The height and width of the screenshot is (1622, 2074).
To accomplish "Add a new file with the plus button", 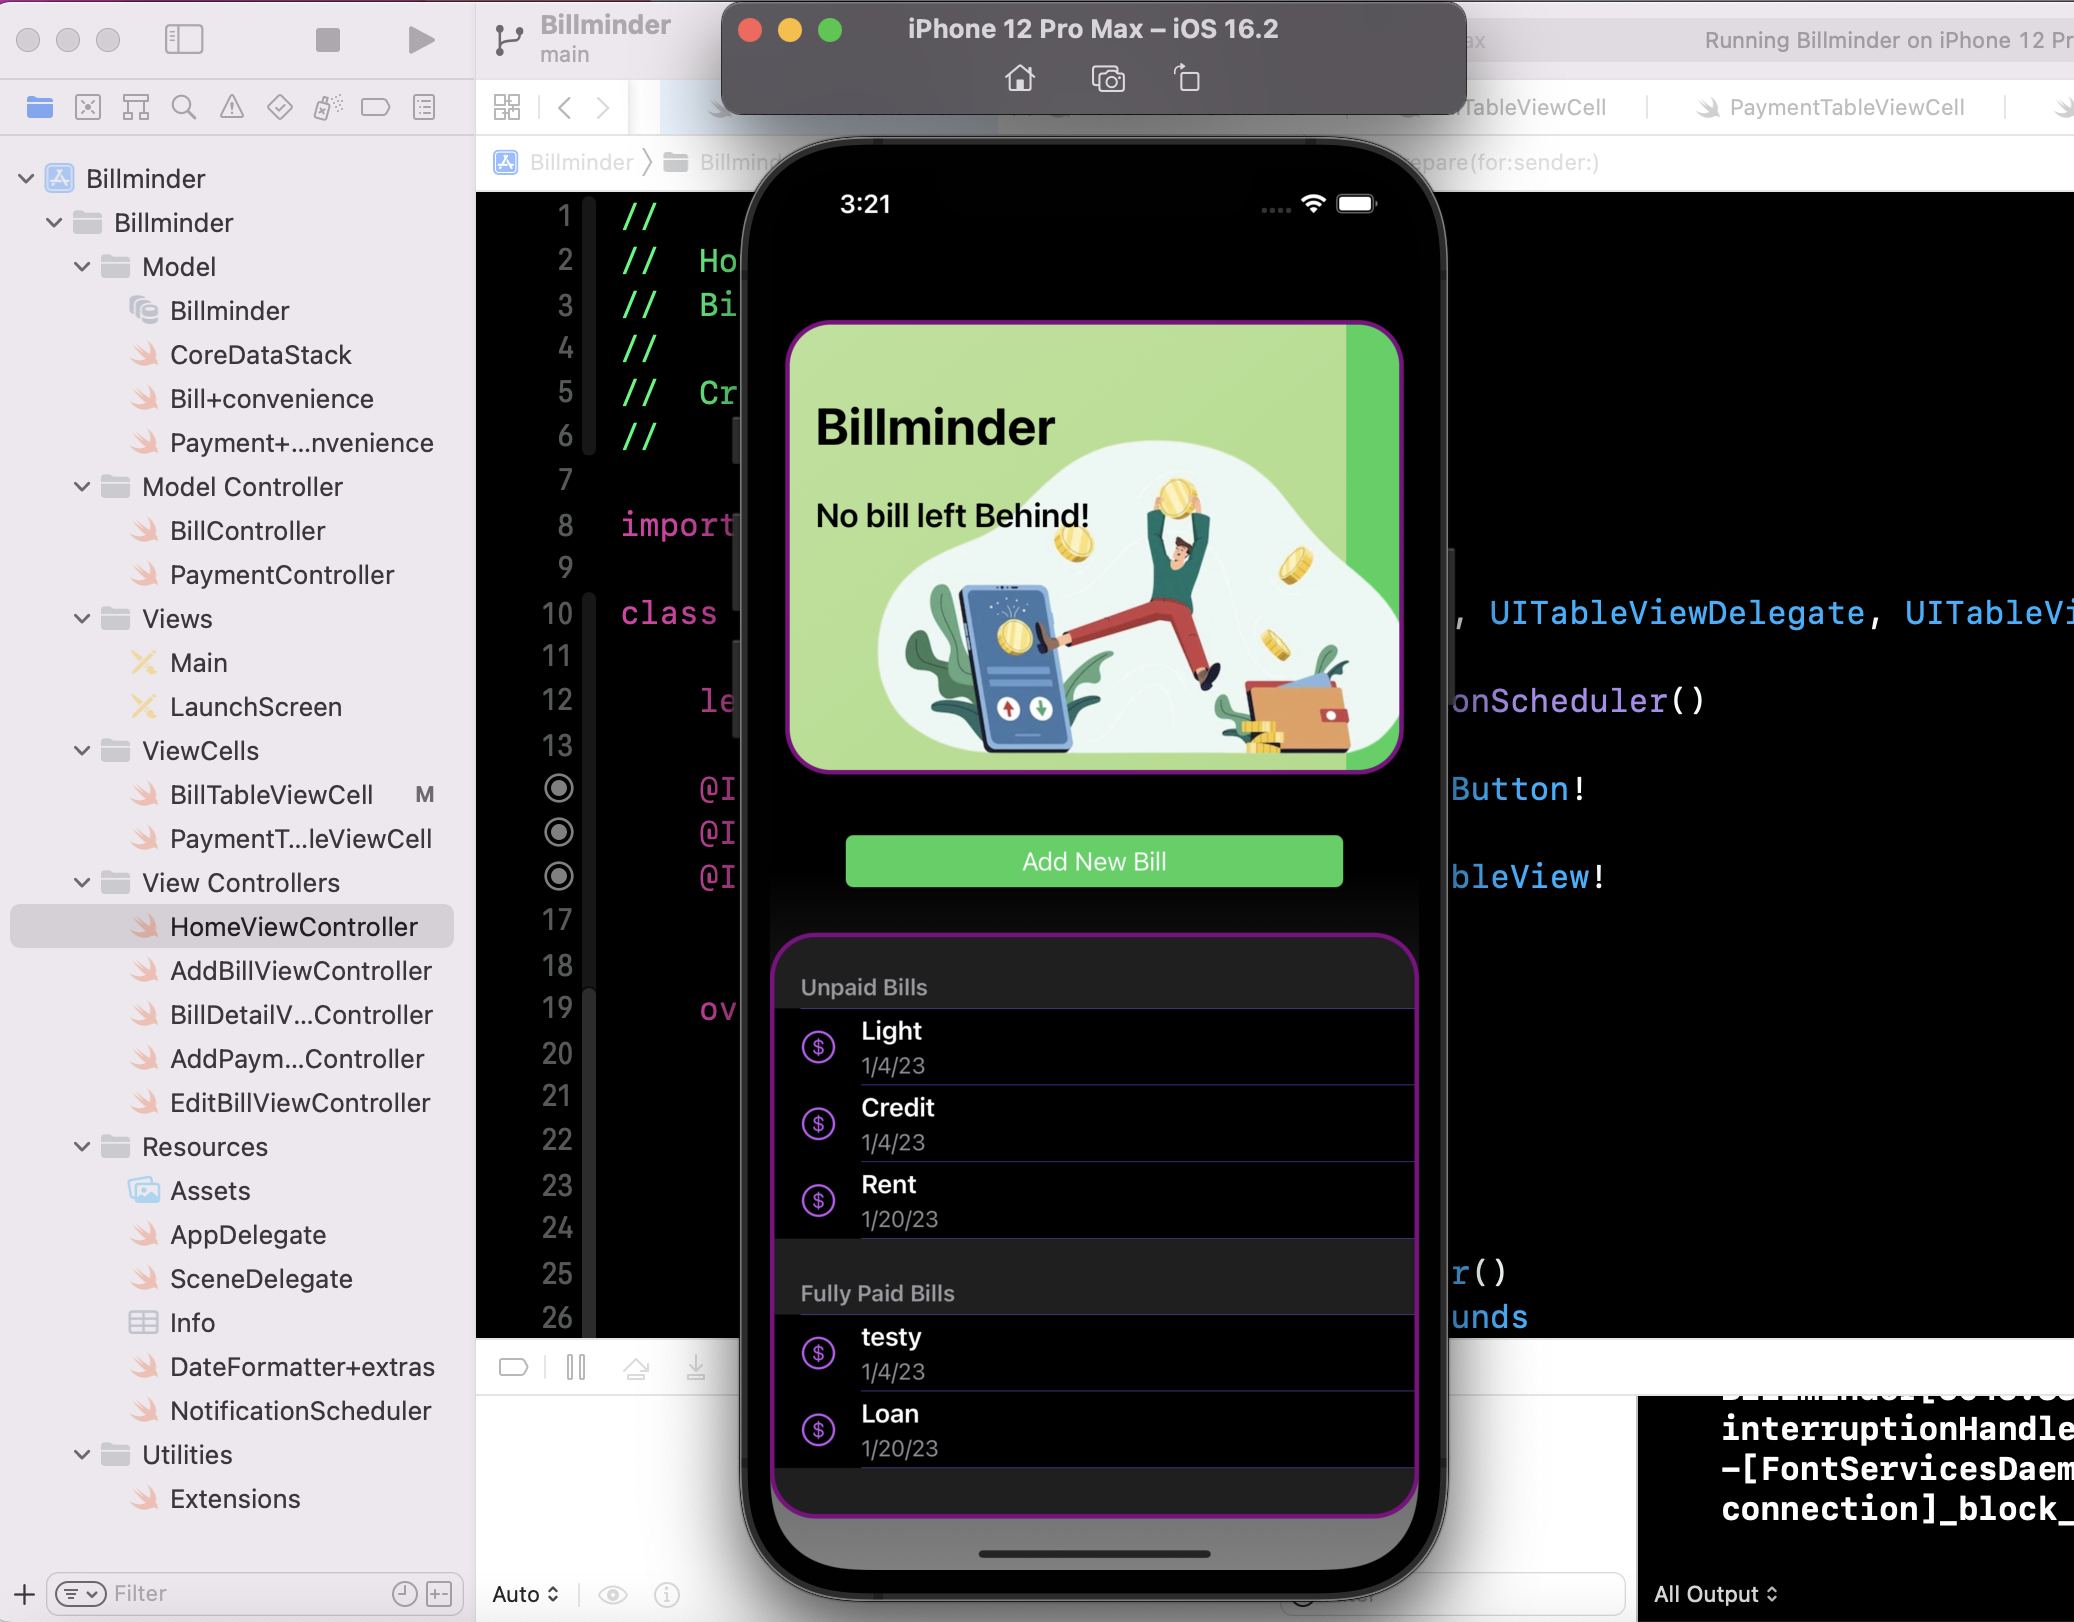I will (x=25, y=1594).
